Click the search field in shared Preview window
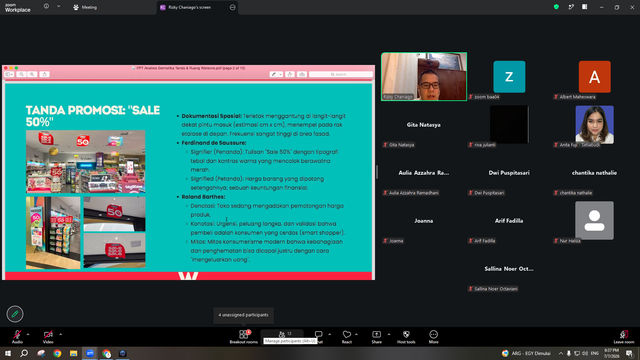The width and height of the screenshot is (640, 360). [340, 74]
